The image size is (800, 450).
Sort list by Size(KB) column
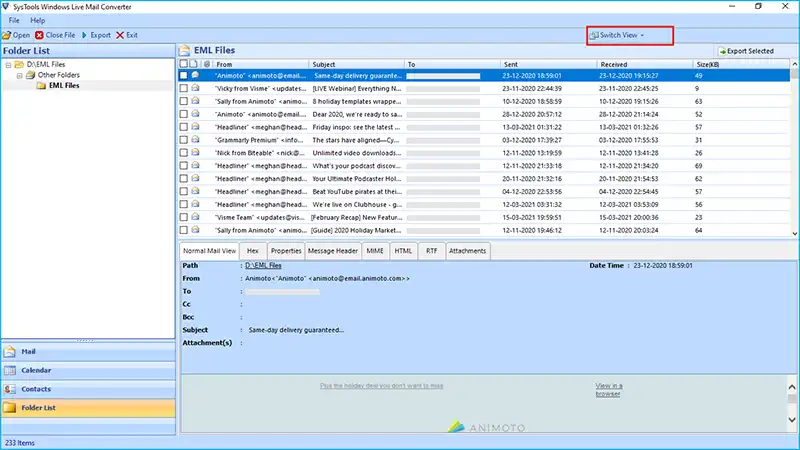coord(741,64)
